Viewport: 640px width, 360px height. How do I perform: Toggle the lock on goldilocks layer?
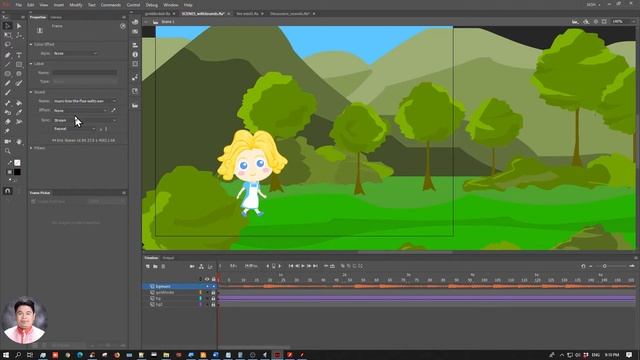coord(213,293)
